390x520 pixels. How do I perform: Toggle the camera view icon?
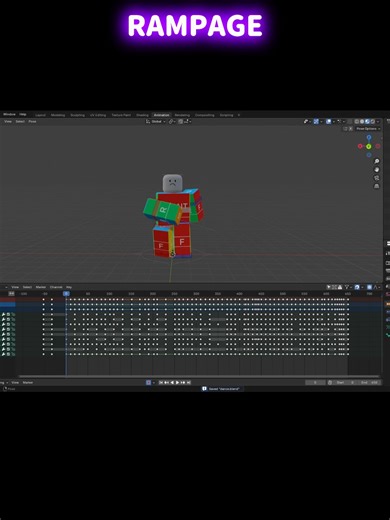click(377, 178)
